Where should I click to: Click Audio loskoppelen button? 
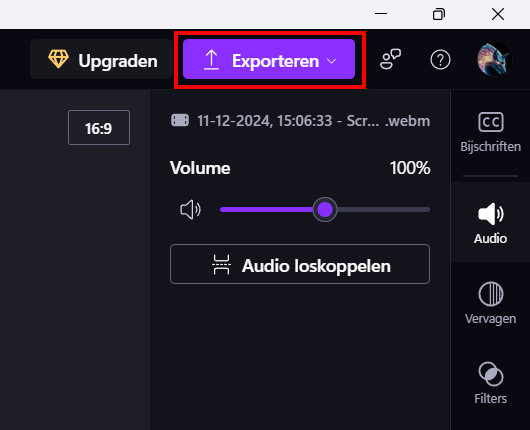tap(300, 264)
